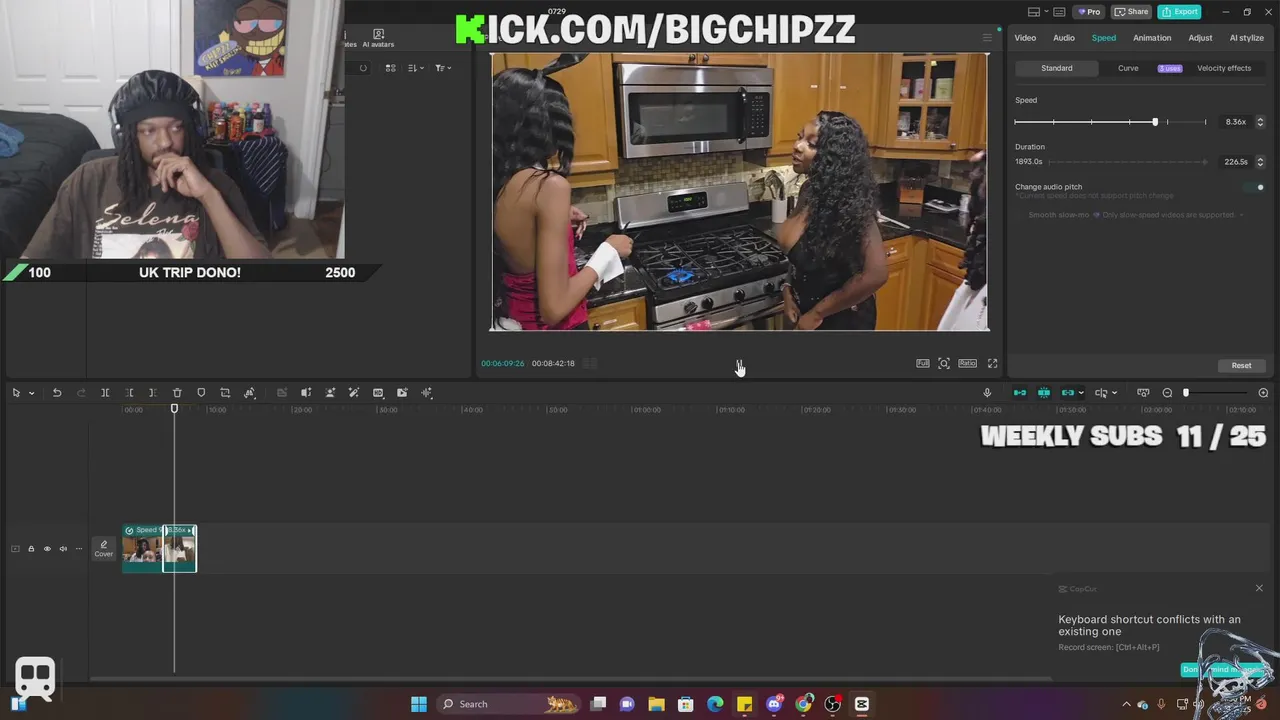Open the text-to-speech style tool icon
The height and width of the screenshot is (720, 1280).
tap(250, 393)
